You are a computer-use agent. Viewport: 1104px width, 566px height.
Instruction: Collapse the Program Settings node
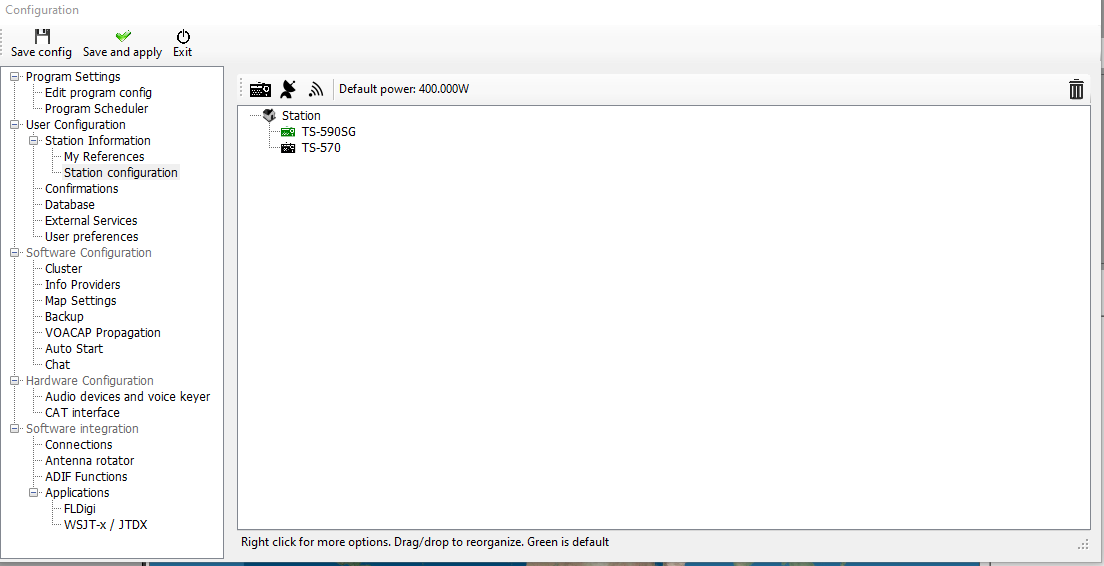click(x=14, y=77)
